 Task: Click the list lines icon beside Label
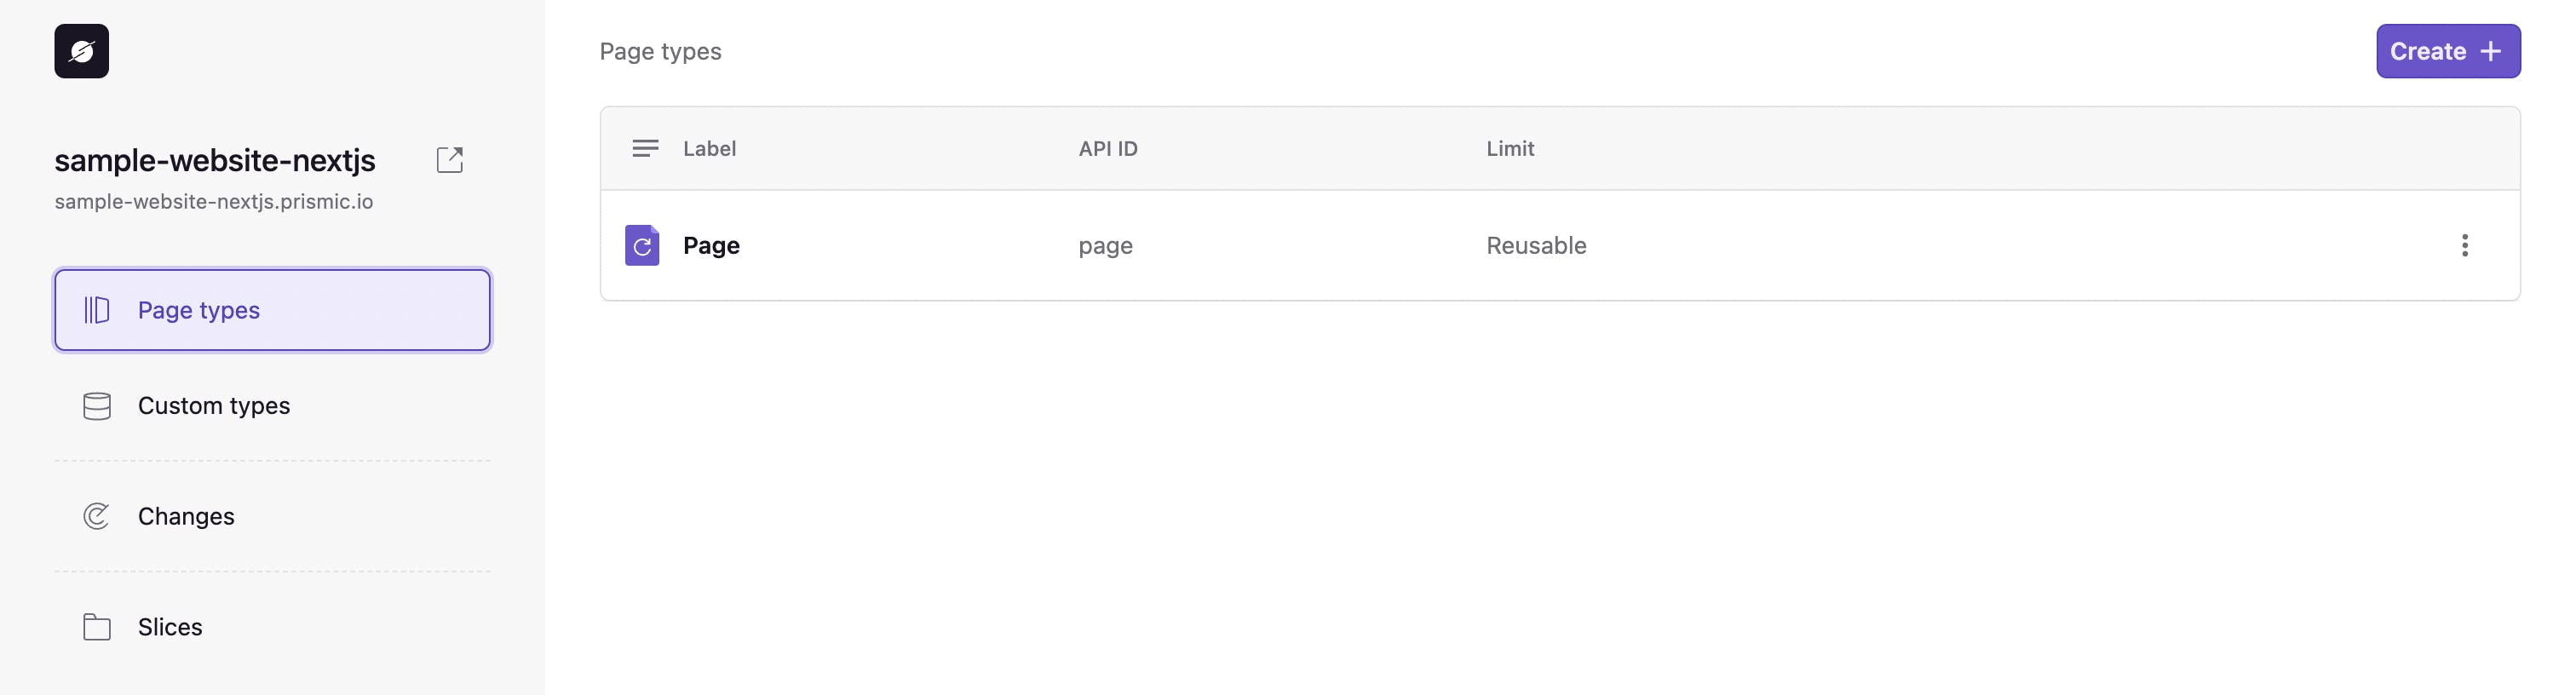point(645,148)
